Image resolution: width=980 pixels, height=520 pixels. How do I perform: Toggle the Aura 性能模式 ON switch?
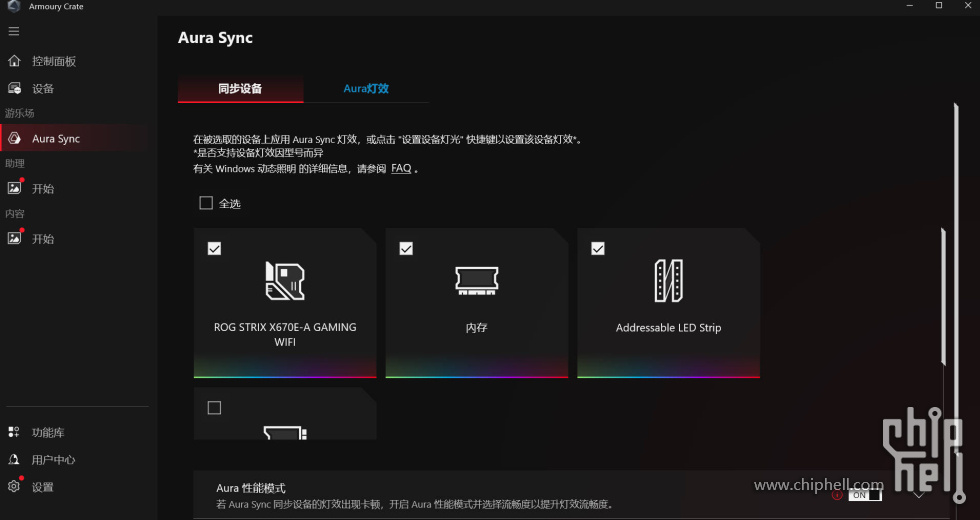click(x=865, y=495)
